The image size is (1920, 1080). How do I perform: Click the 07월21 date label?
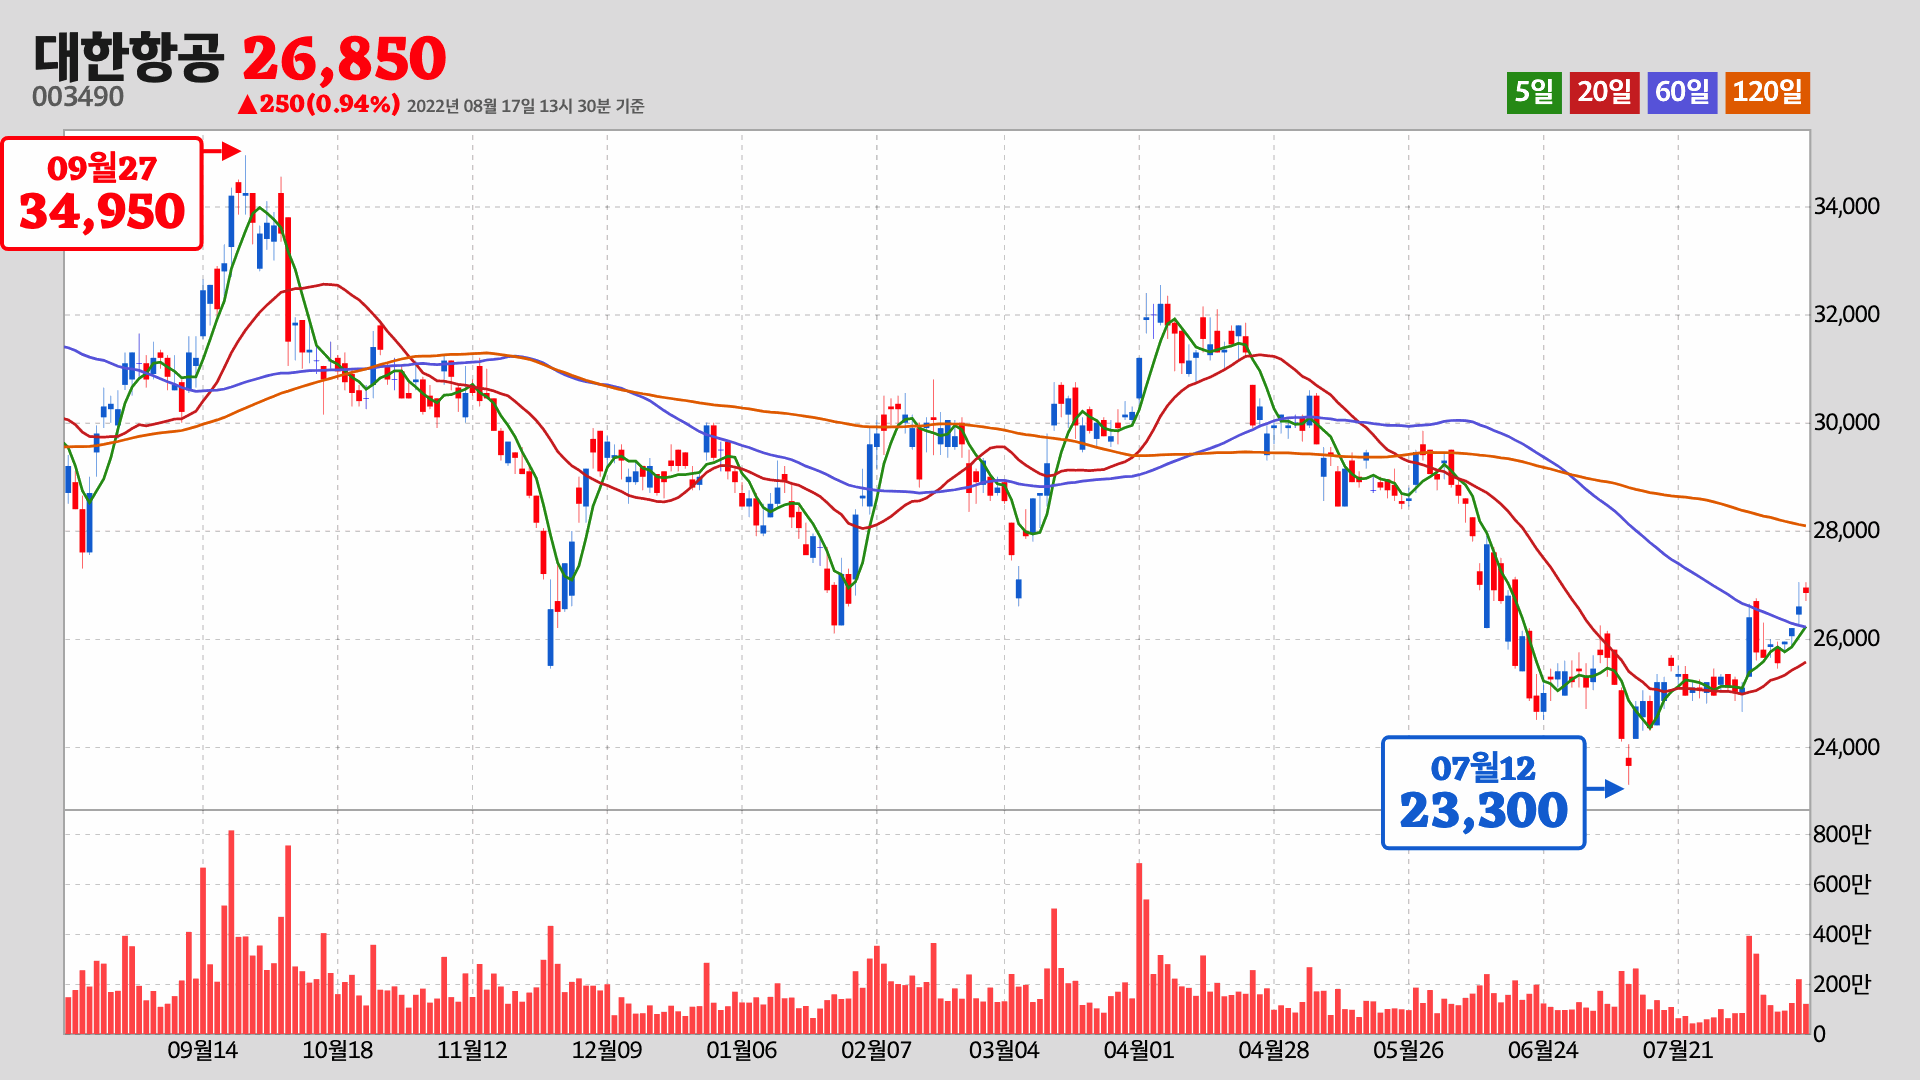click(1678, 1051)
